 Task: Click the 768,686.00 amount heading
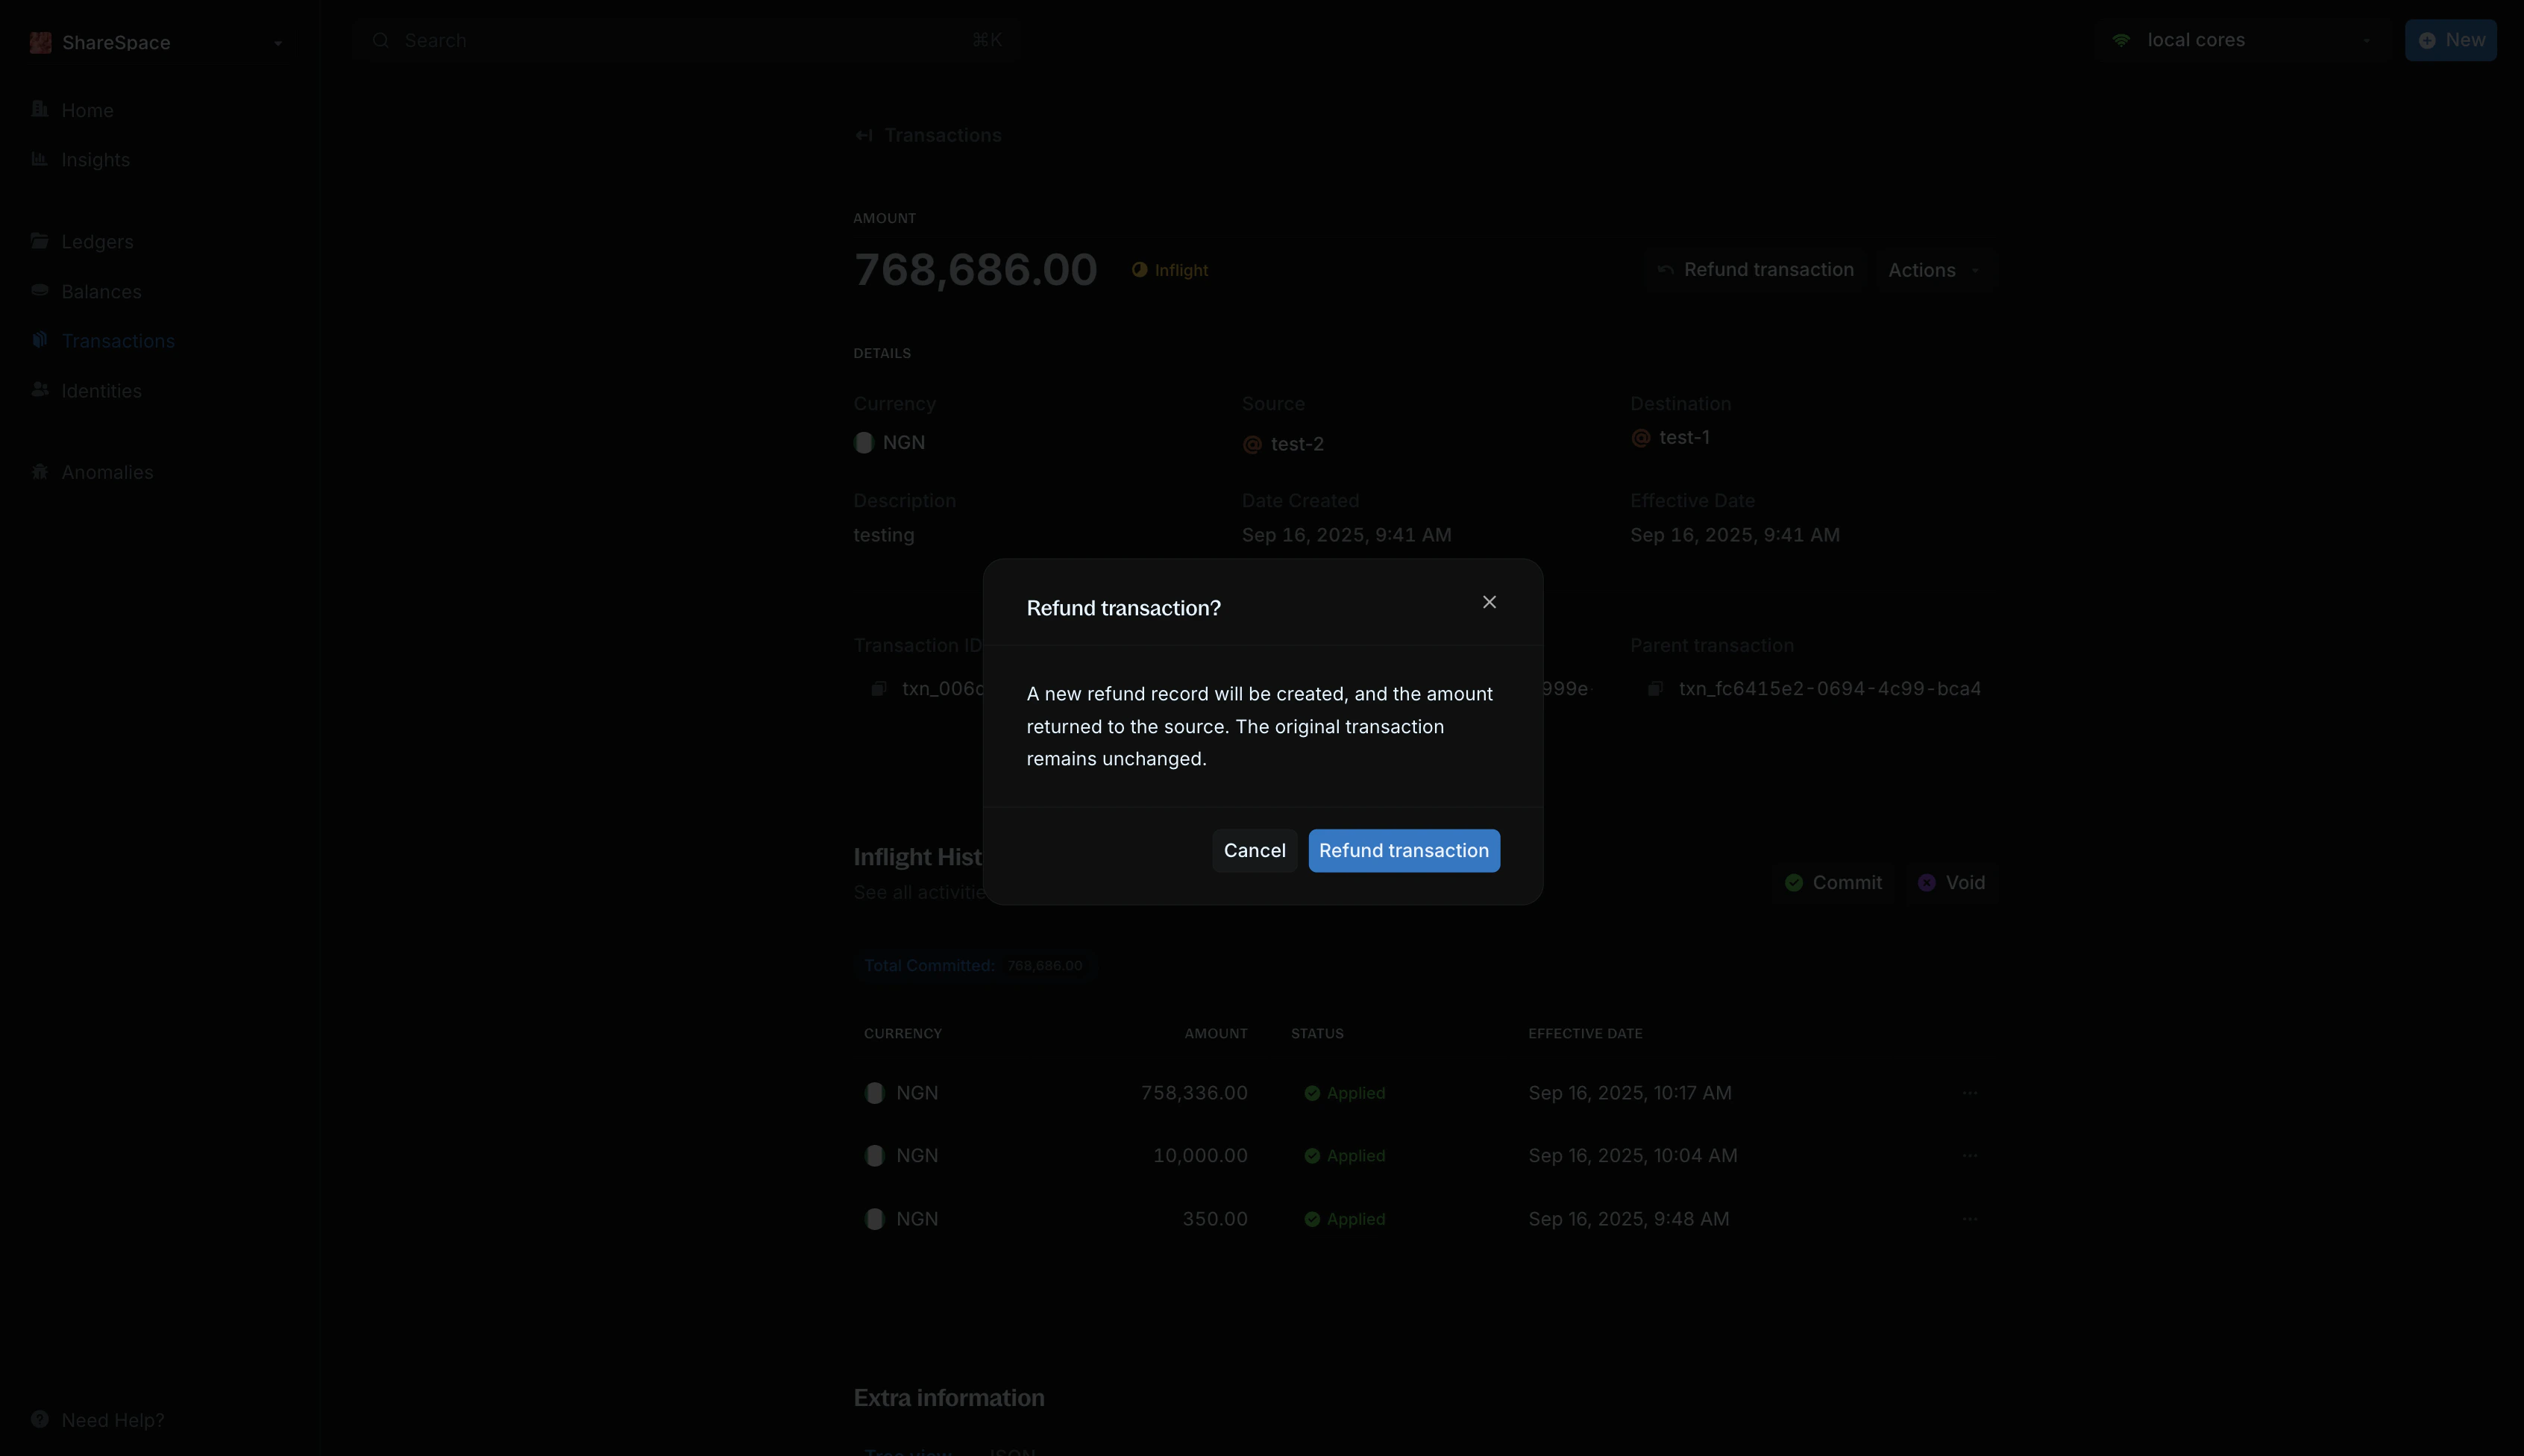tap(975, 270)
